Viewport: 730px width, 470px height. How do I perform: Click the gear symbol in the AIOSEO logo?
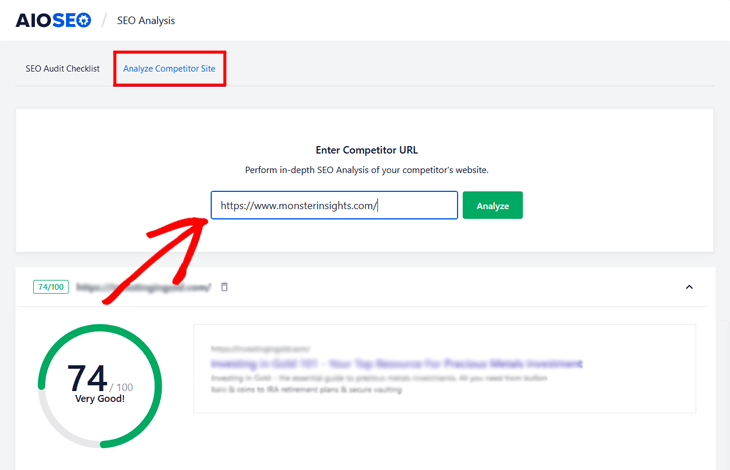(x=83, y=20)
